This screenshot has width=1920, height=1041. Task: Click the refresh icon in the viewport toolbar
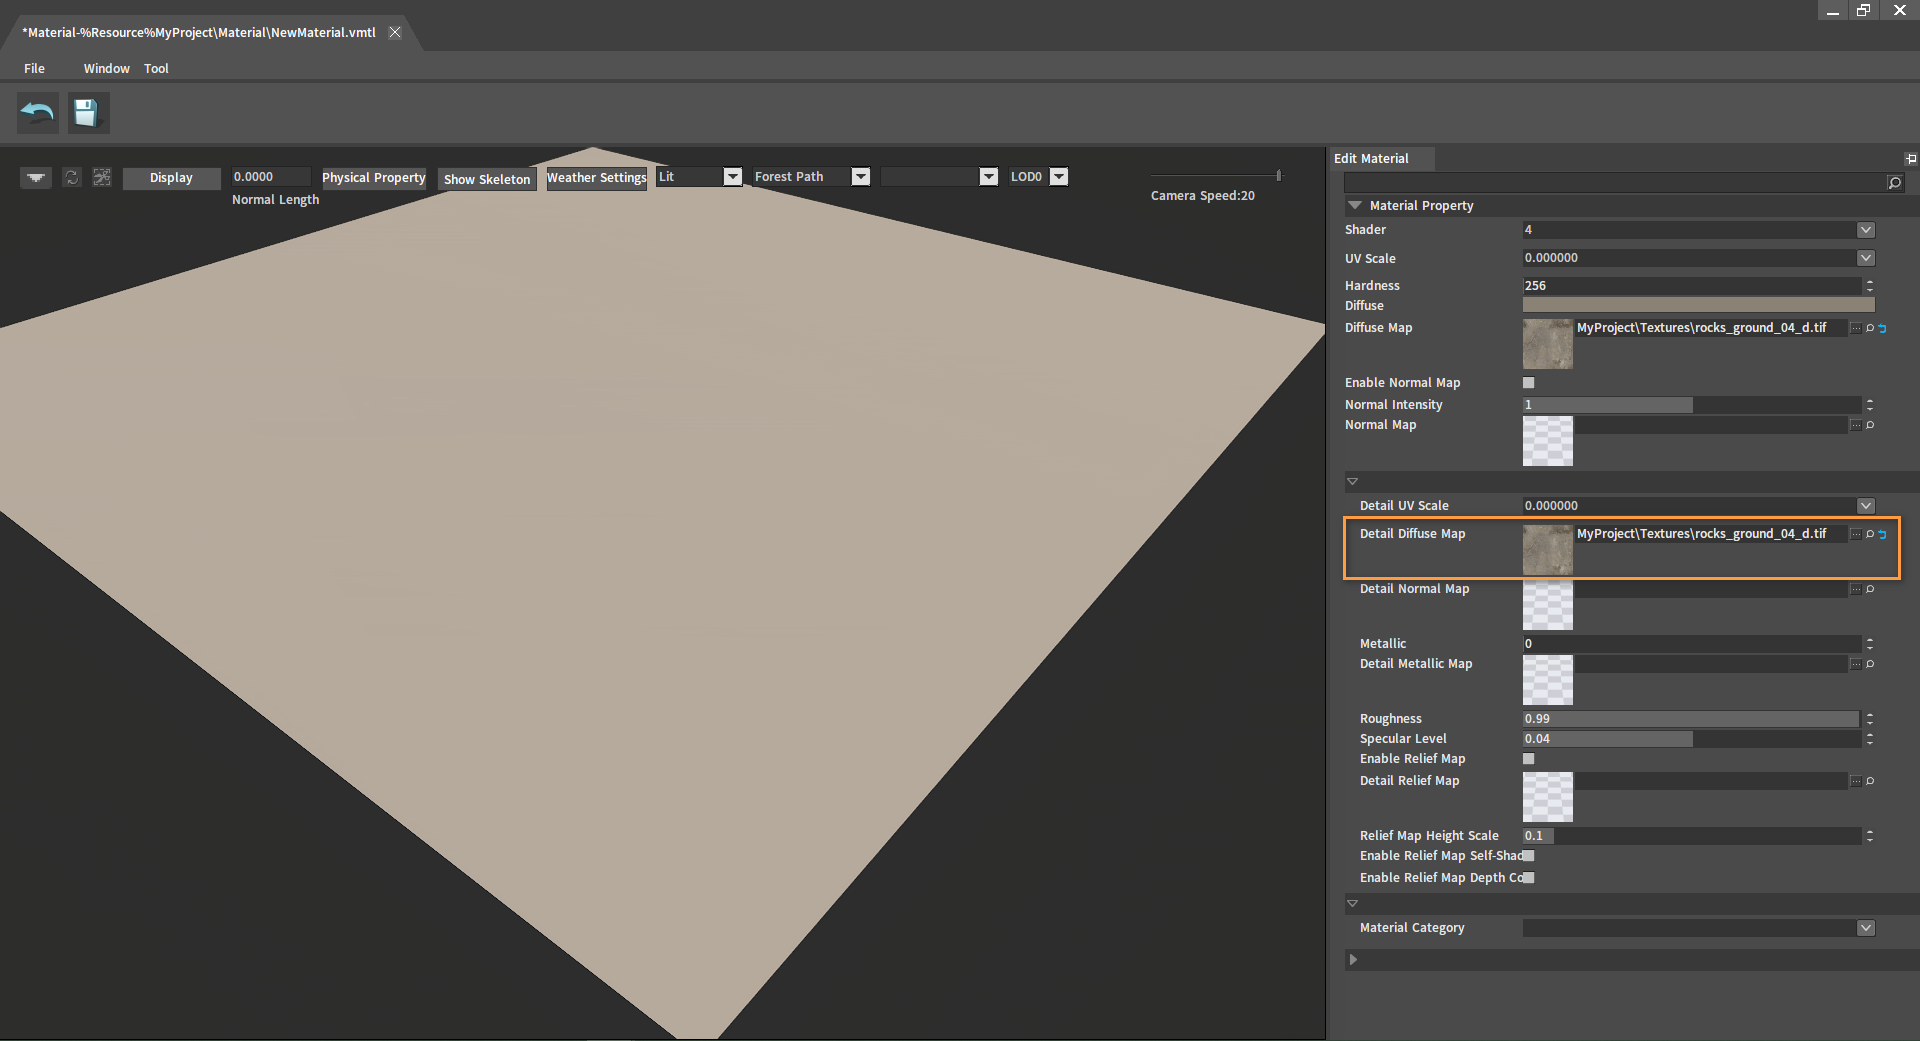click(x=71, y=177)
